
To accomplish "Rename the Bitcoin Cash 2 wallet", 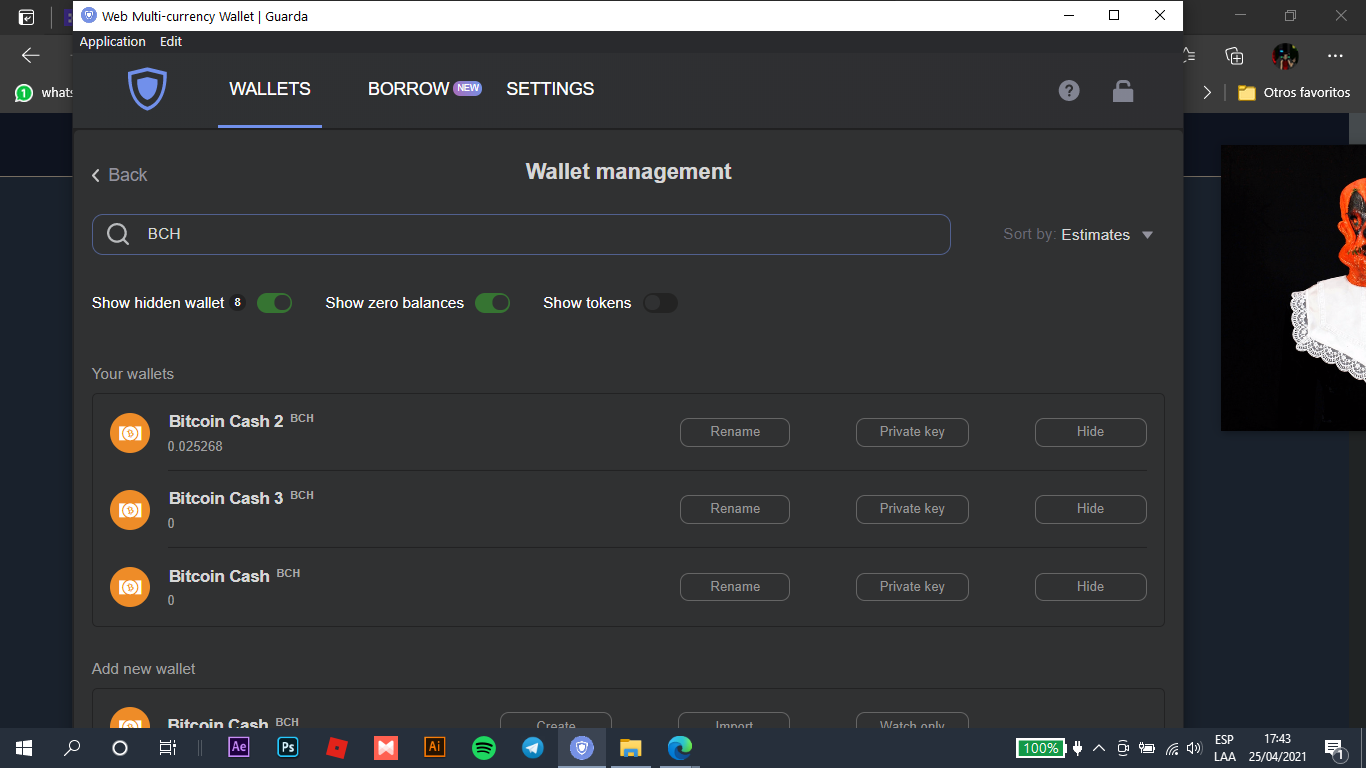I will tap(735, 432).
